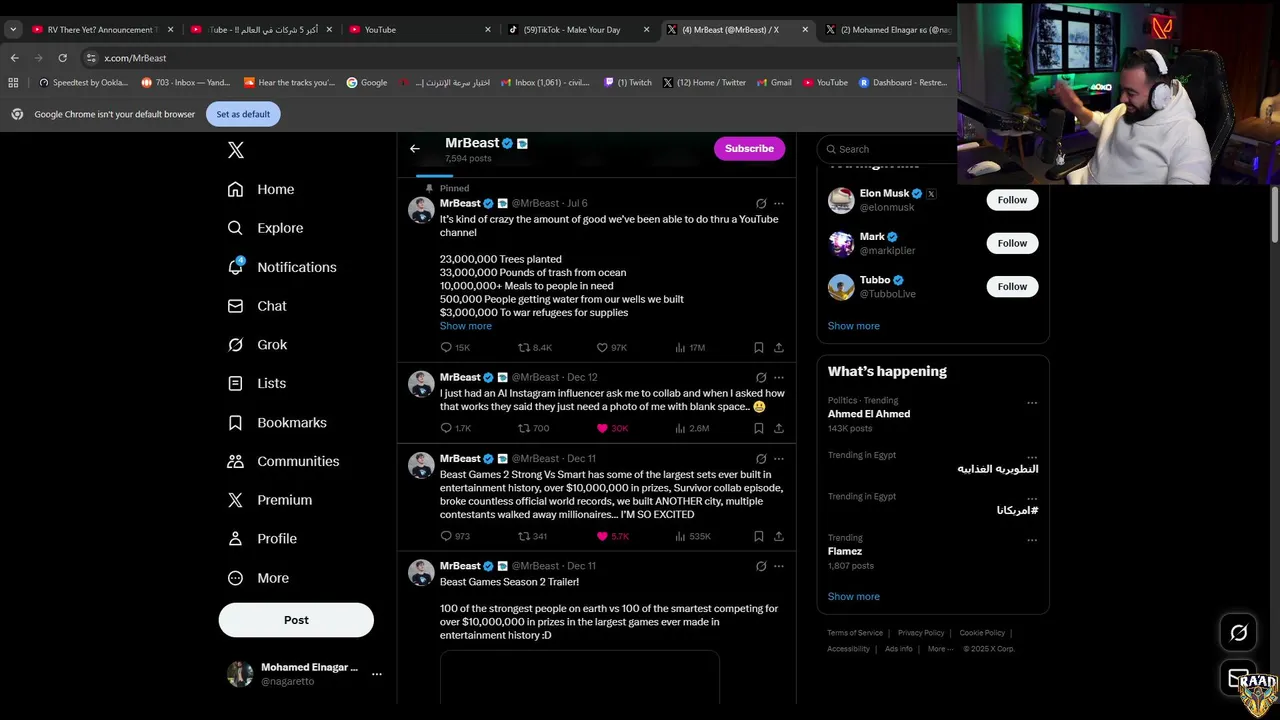Bookmark the post with 535K views
The width and height of the screenshot is (1280, 720).
click(758, 536)
